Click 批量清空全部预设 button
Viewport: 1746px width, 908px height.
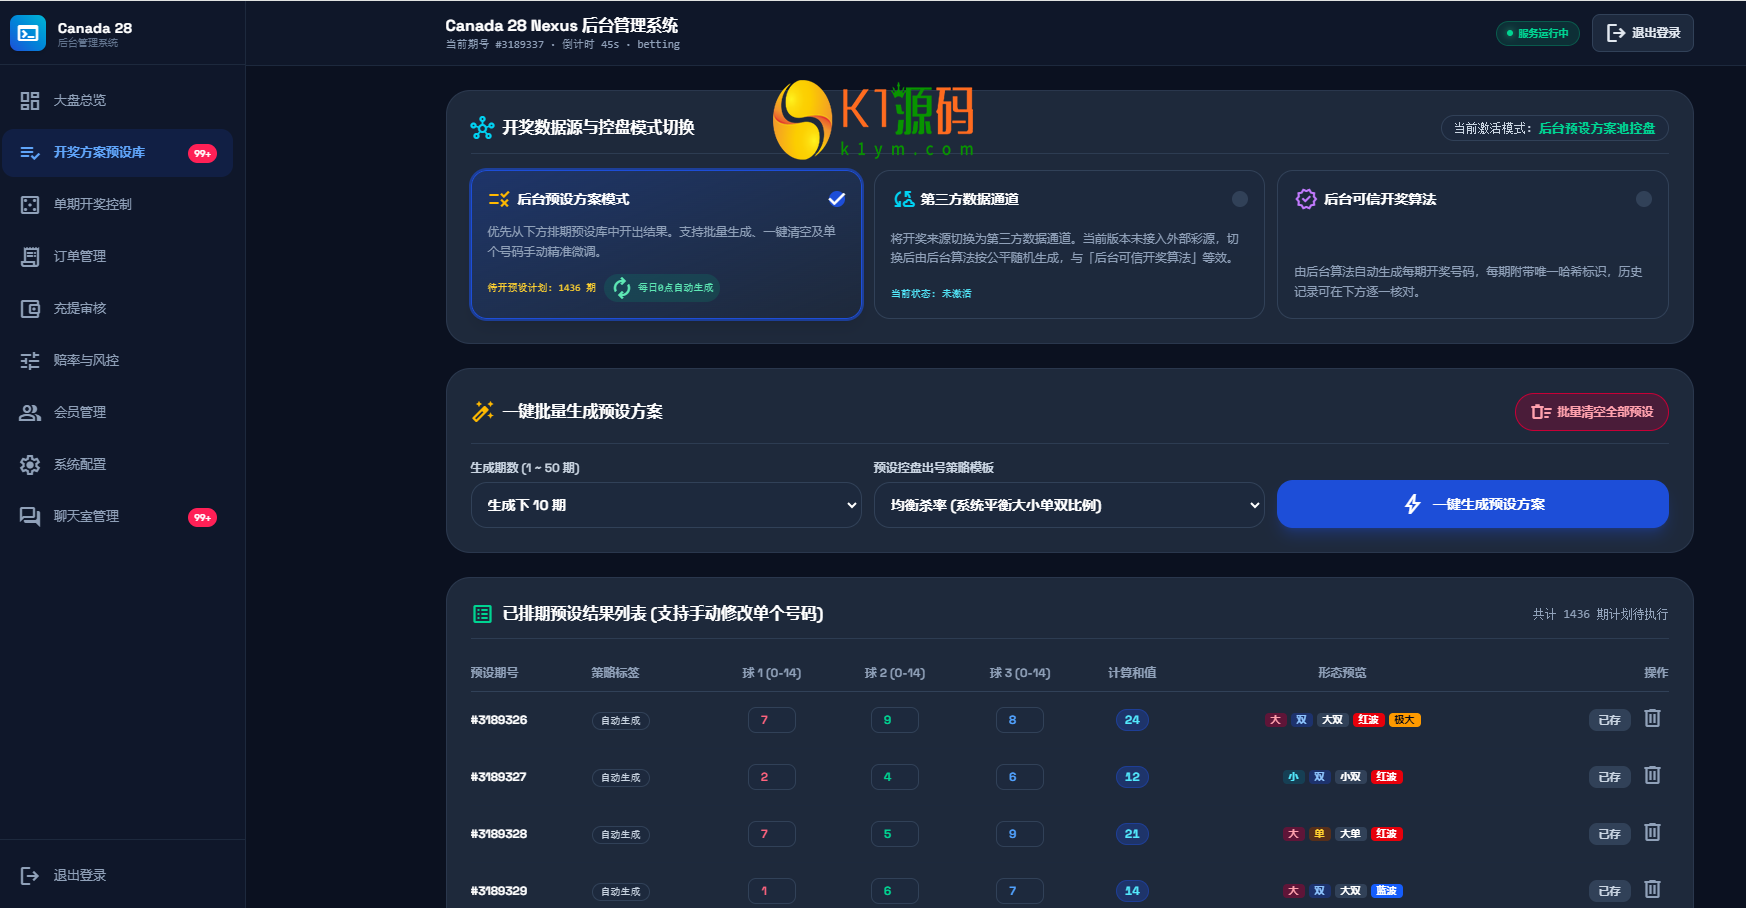(1591, 412)
